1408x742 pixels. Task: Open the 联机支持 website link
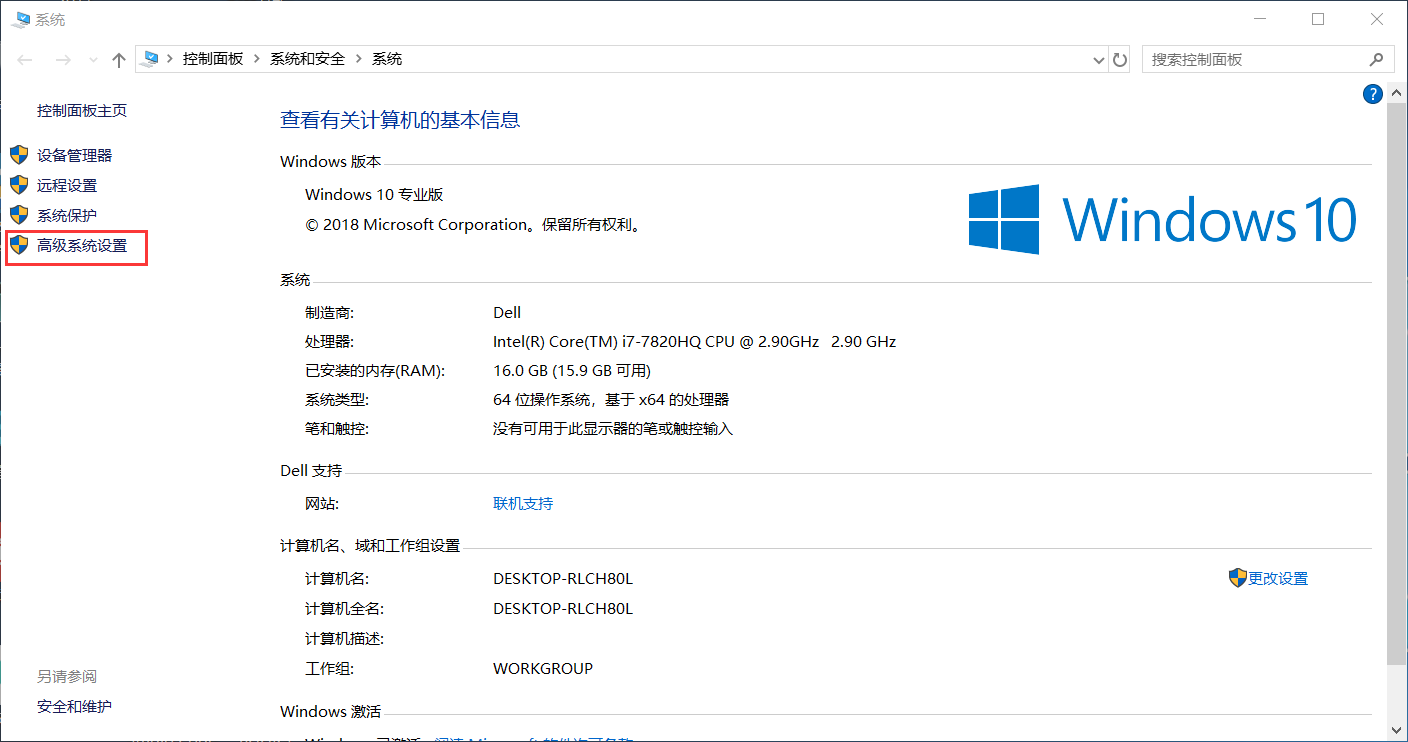(x=523, y=503)
